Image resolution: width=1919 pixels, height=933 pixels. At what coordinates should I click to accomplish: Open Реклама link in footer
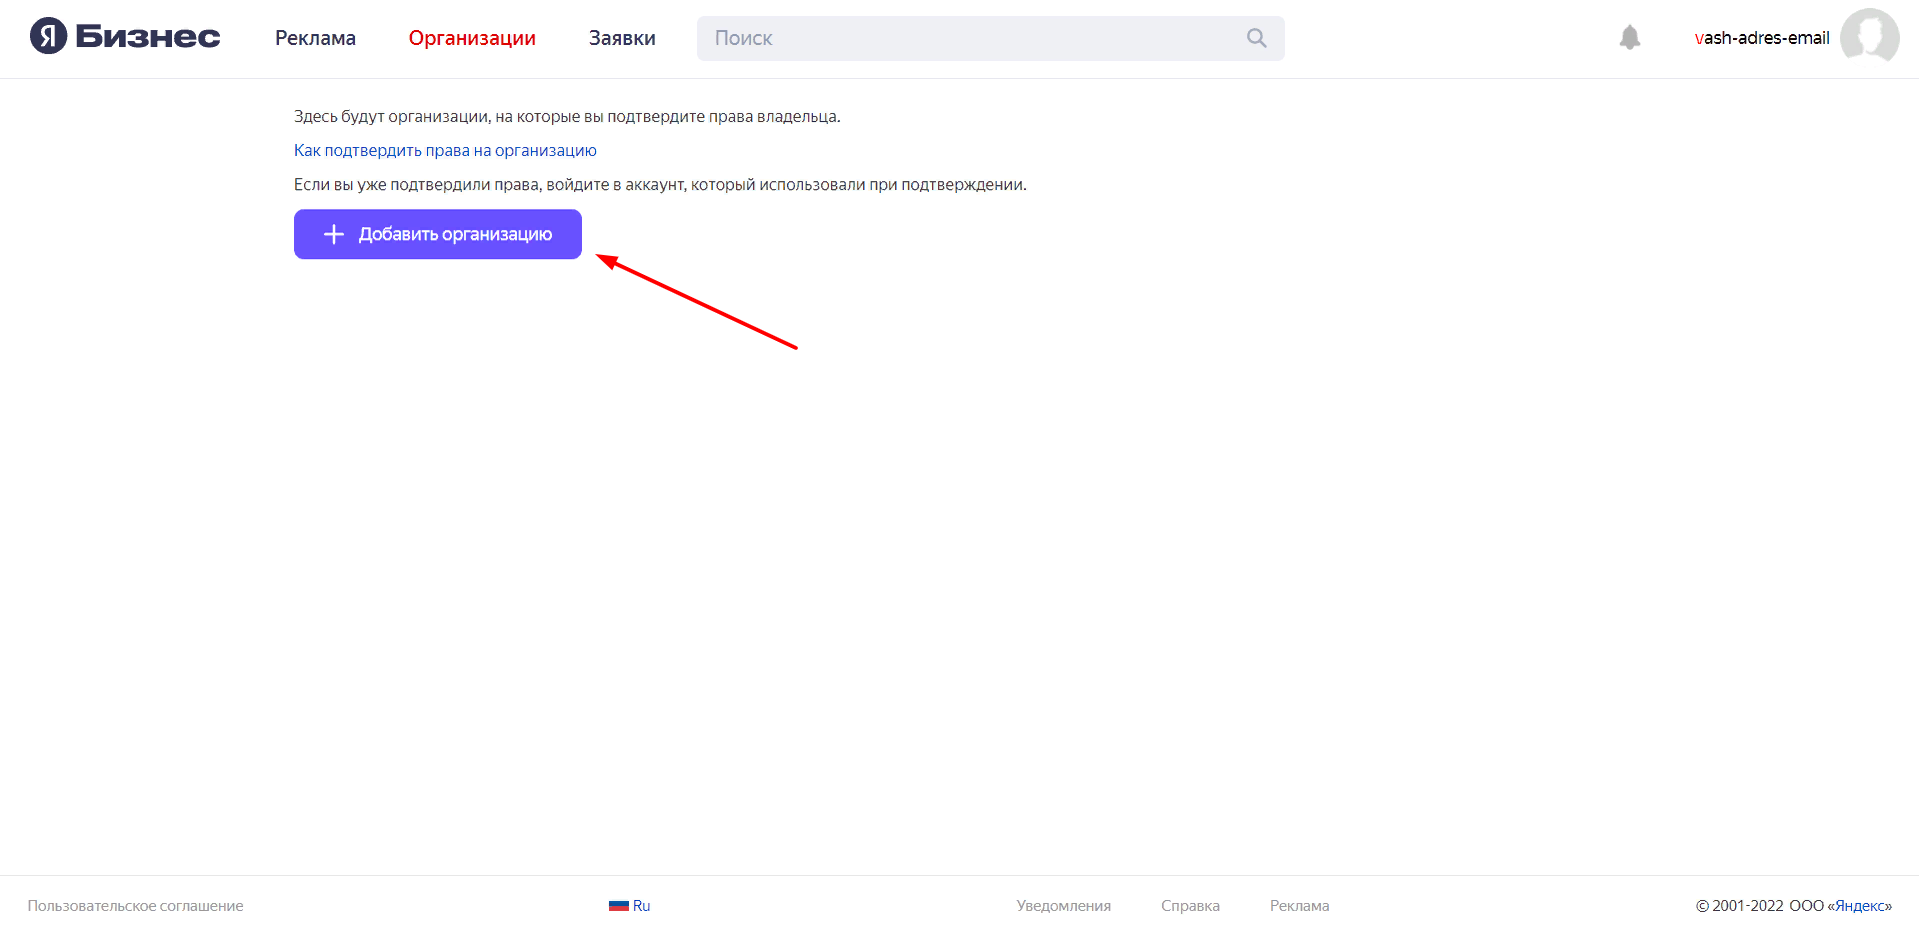(1299, 906)
